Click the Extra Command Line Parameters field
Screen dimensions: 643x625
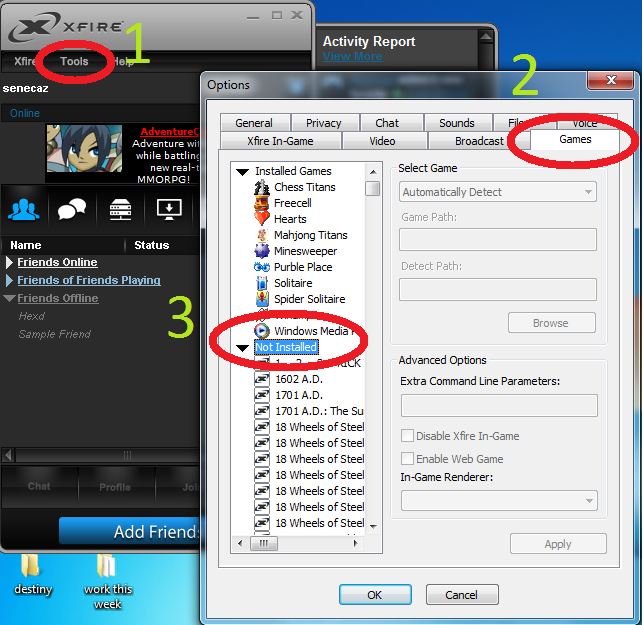[x=499, y=405]
